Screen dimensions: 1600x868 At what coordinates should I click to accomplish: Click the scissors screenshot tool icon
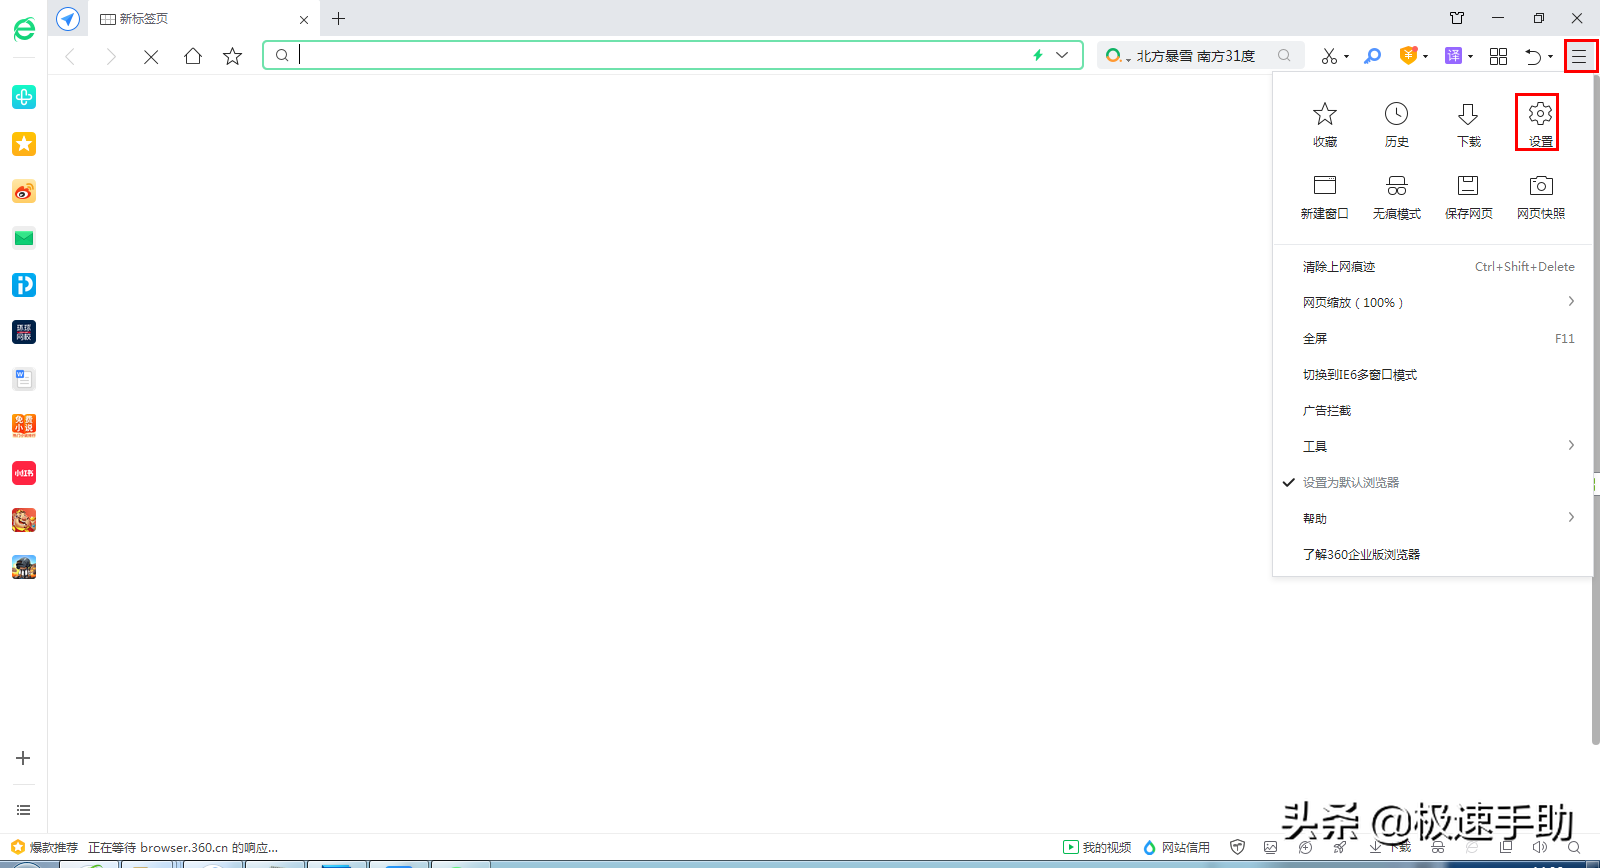1329,56
